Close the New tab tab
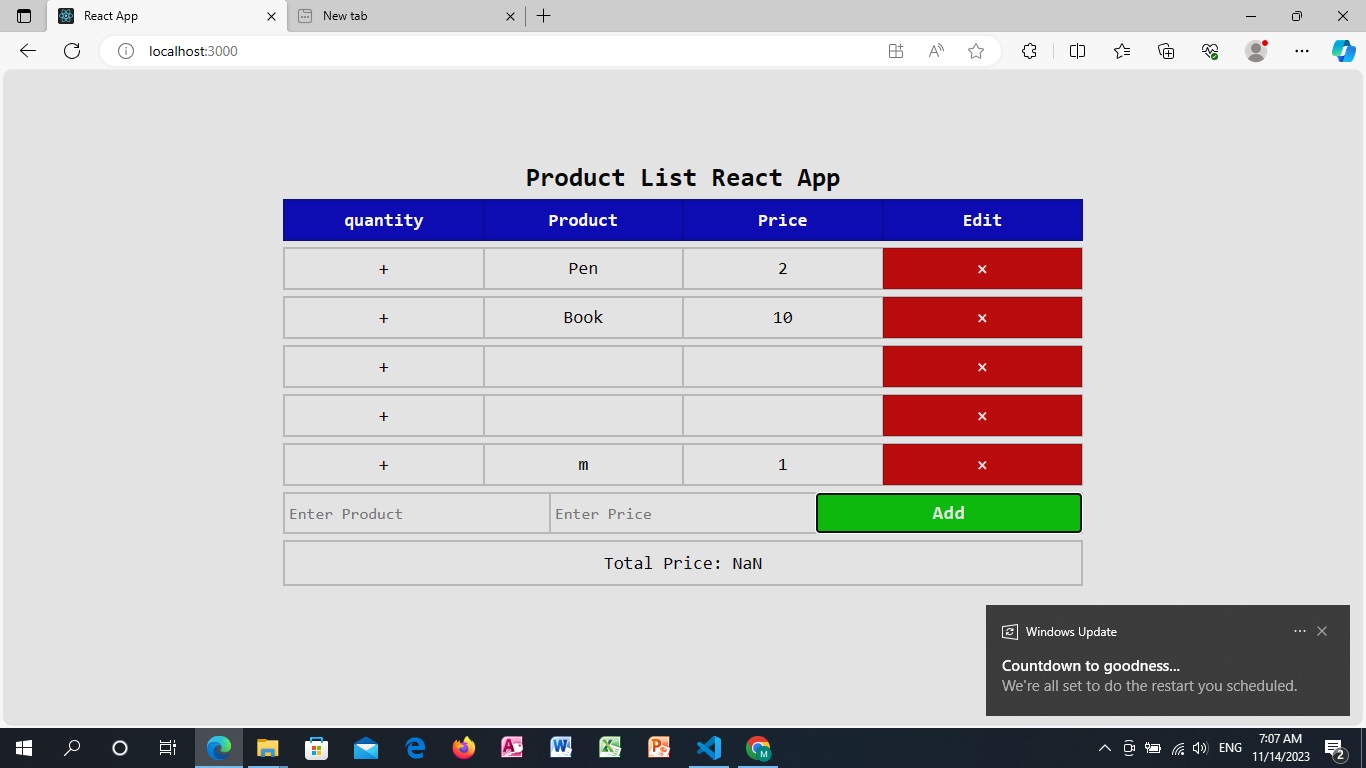The image size is (1366, 768). [510, 16]
